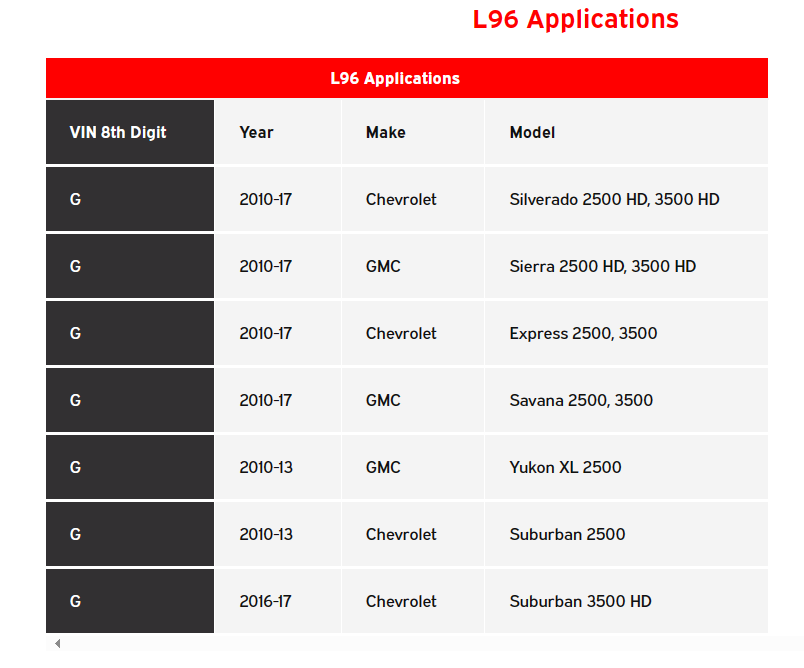Click '2010-17' year in Silverado row
This screenshot has width=804, height=668.
278,199
